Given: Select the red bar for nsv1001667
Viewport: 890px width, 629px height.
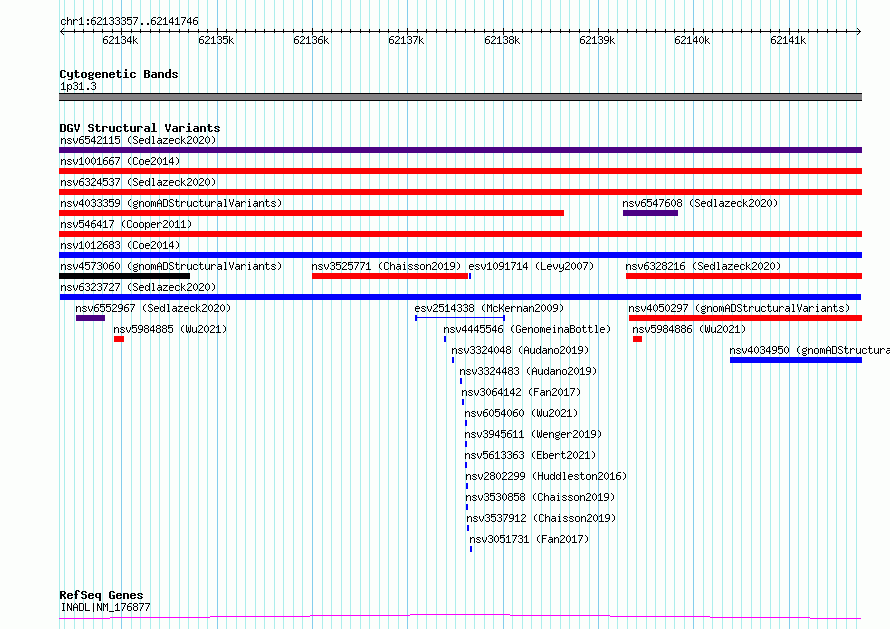Looking at the screenshot, I should 460,171.
